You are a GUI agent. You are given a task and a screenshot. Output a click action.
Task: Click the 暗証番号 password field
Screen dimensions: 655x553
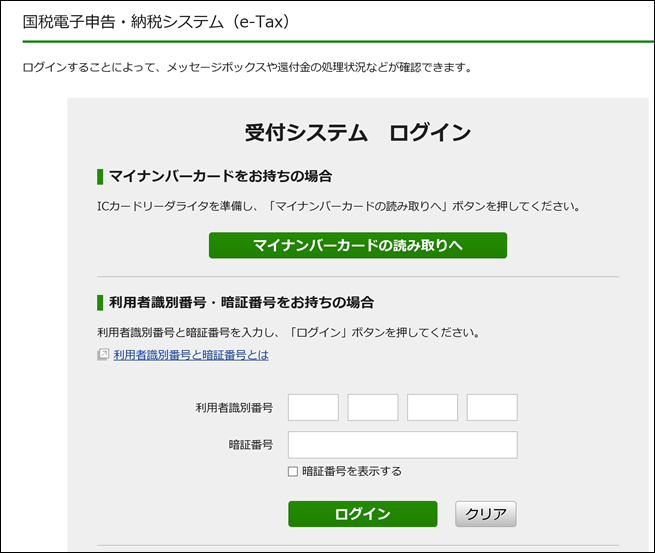click(403, 445)
